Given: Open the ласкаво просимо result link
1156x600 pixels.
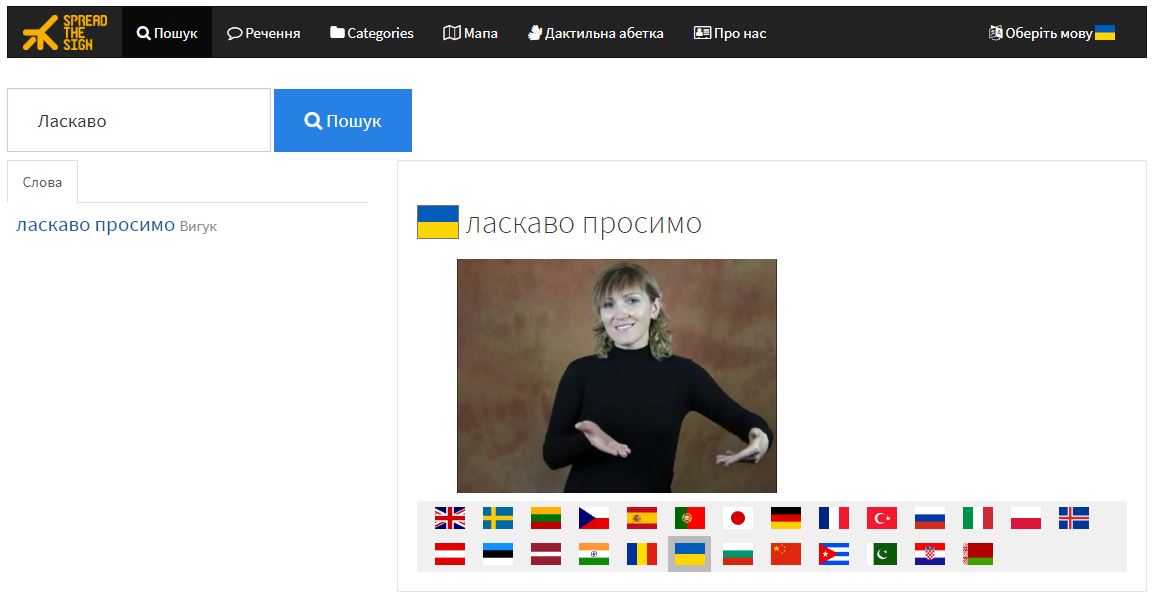Looking at the screenshot, I should click(x=95, y=225).
